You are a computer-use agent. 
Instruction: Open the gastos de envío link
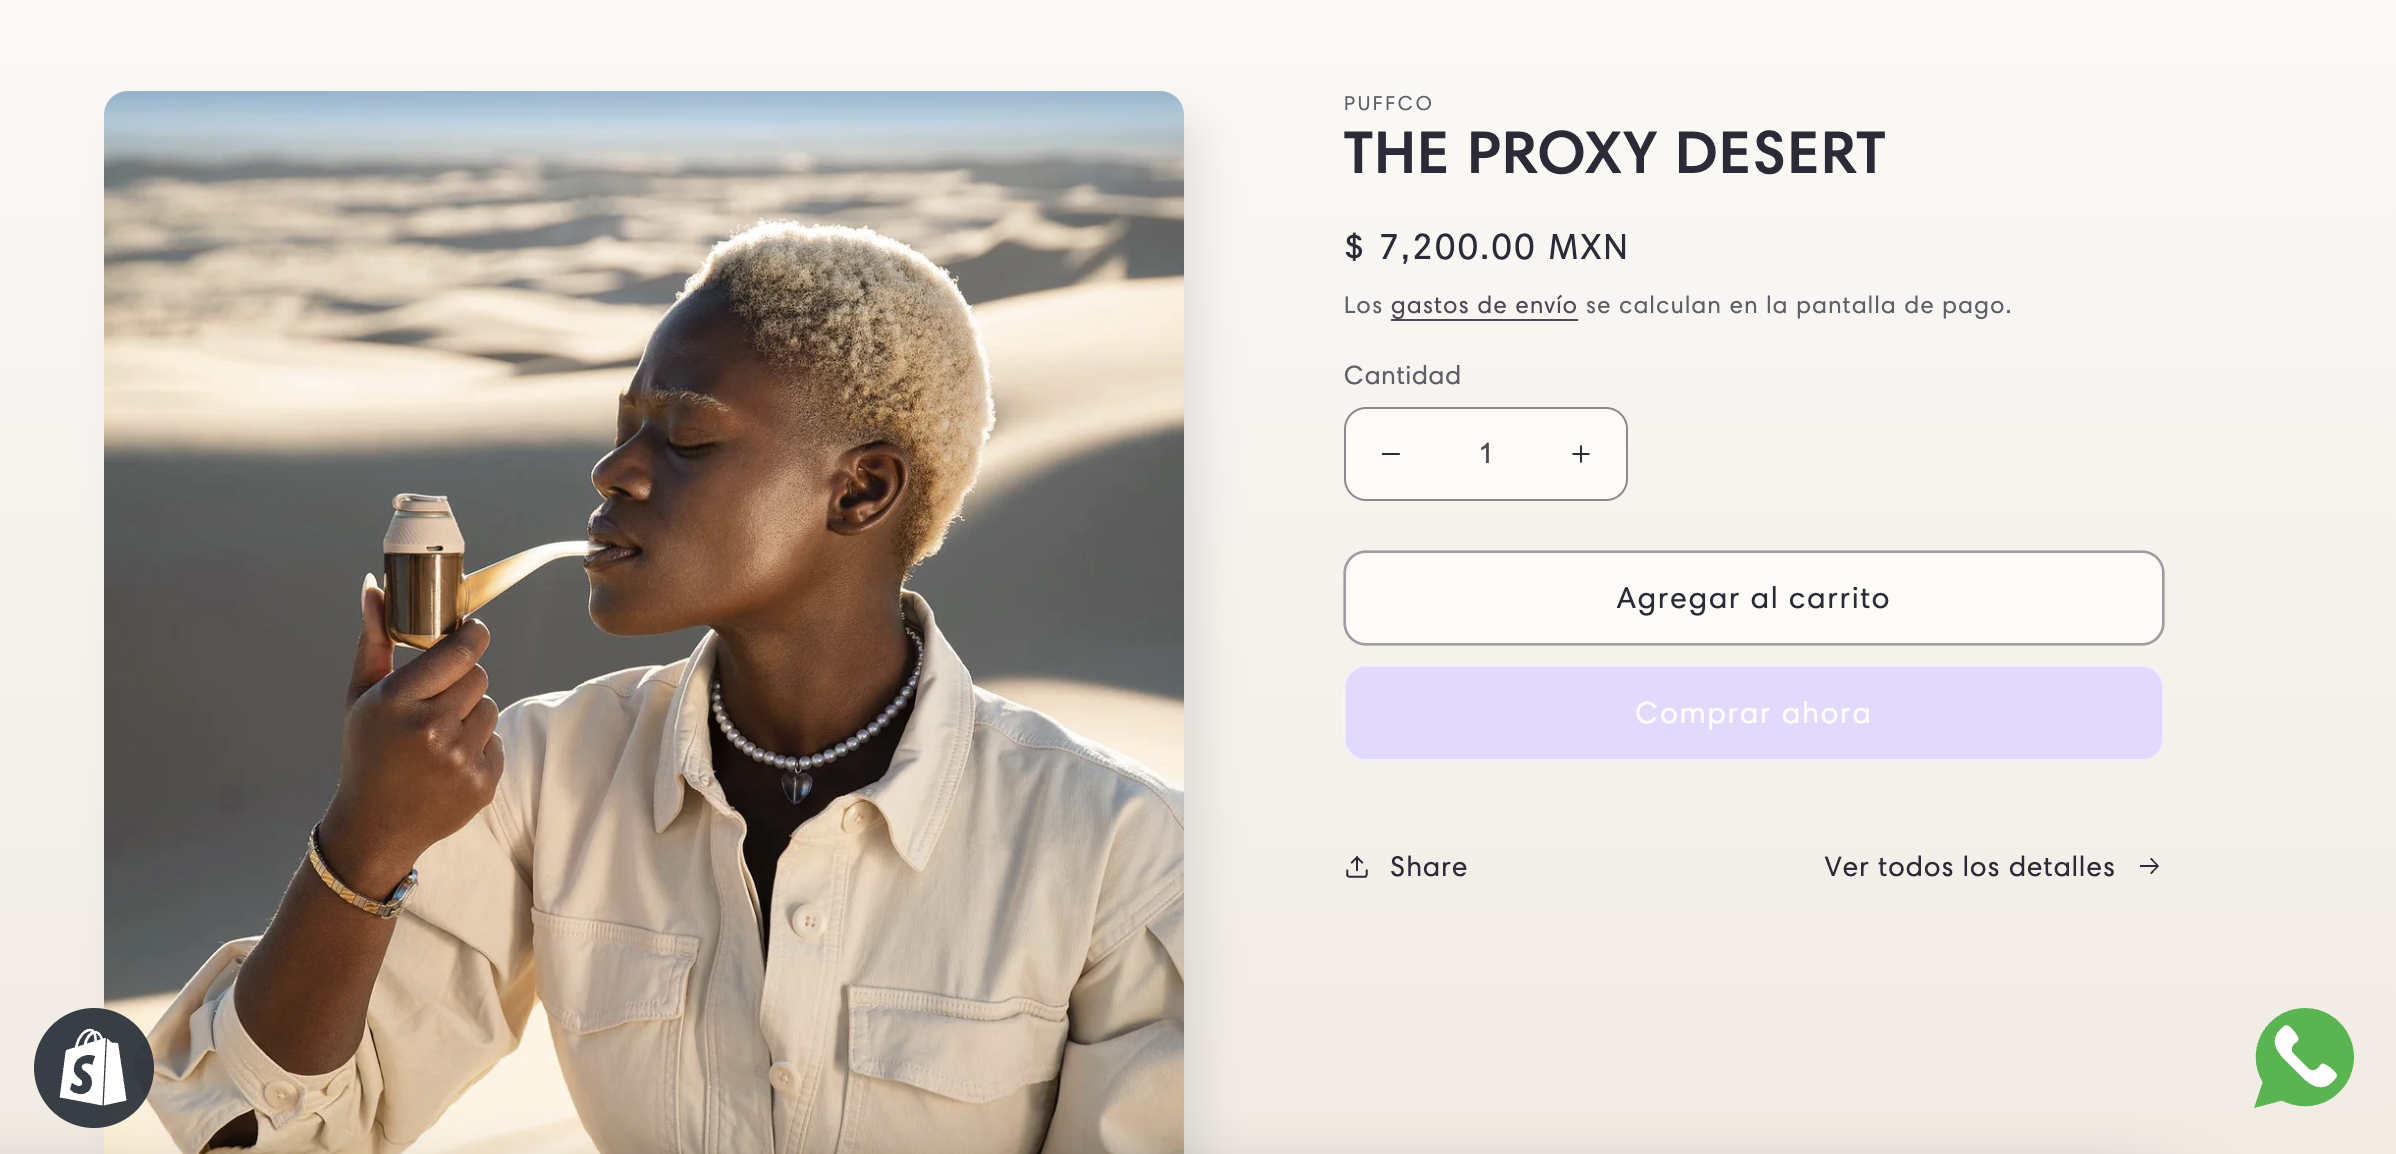point(1484,305)
